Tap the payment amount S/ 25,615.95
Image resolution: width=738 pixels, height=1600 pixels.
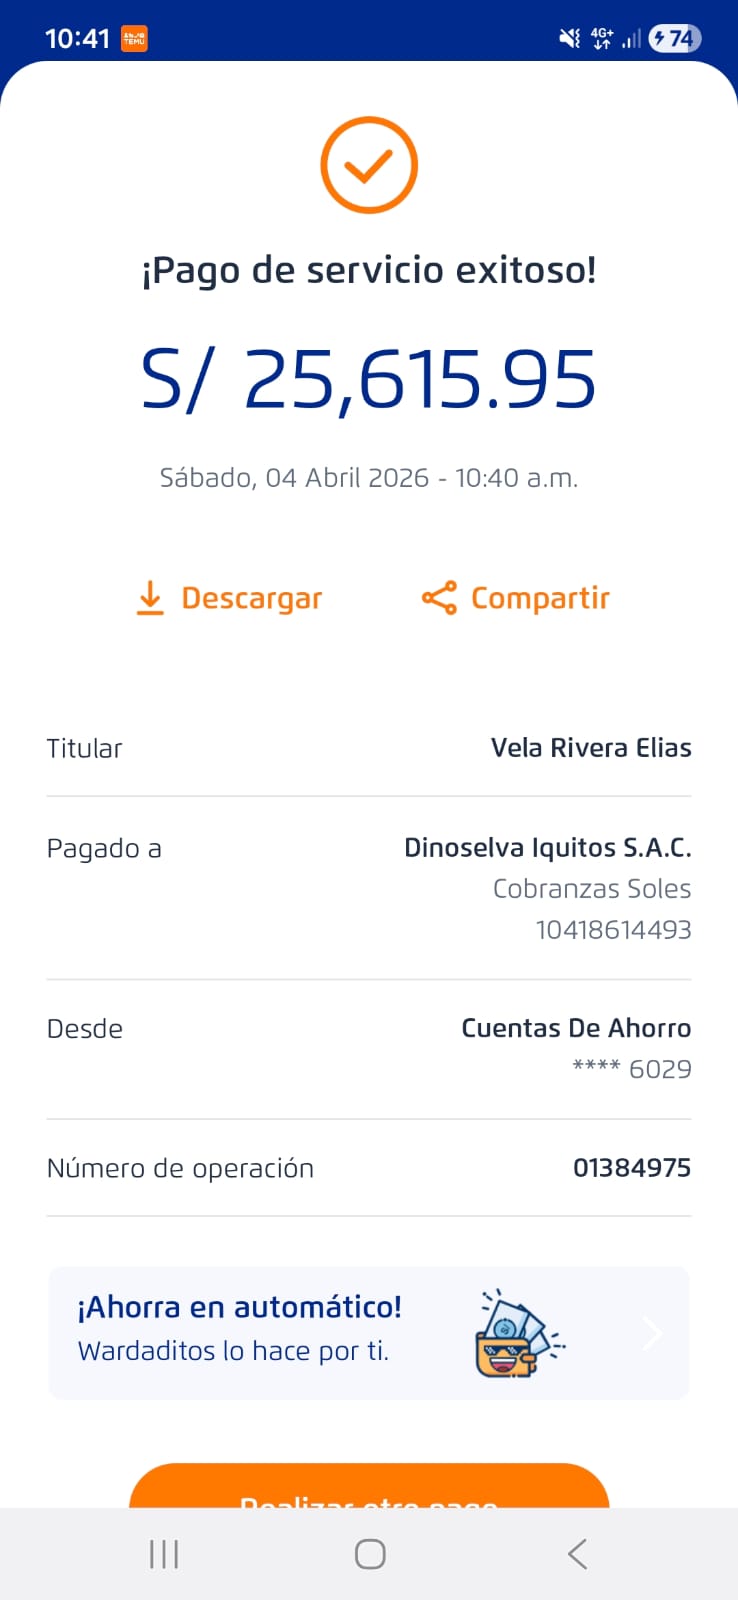pyautogui.click(x=368, y=380)
